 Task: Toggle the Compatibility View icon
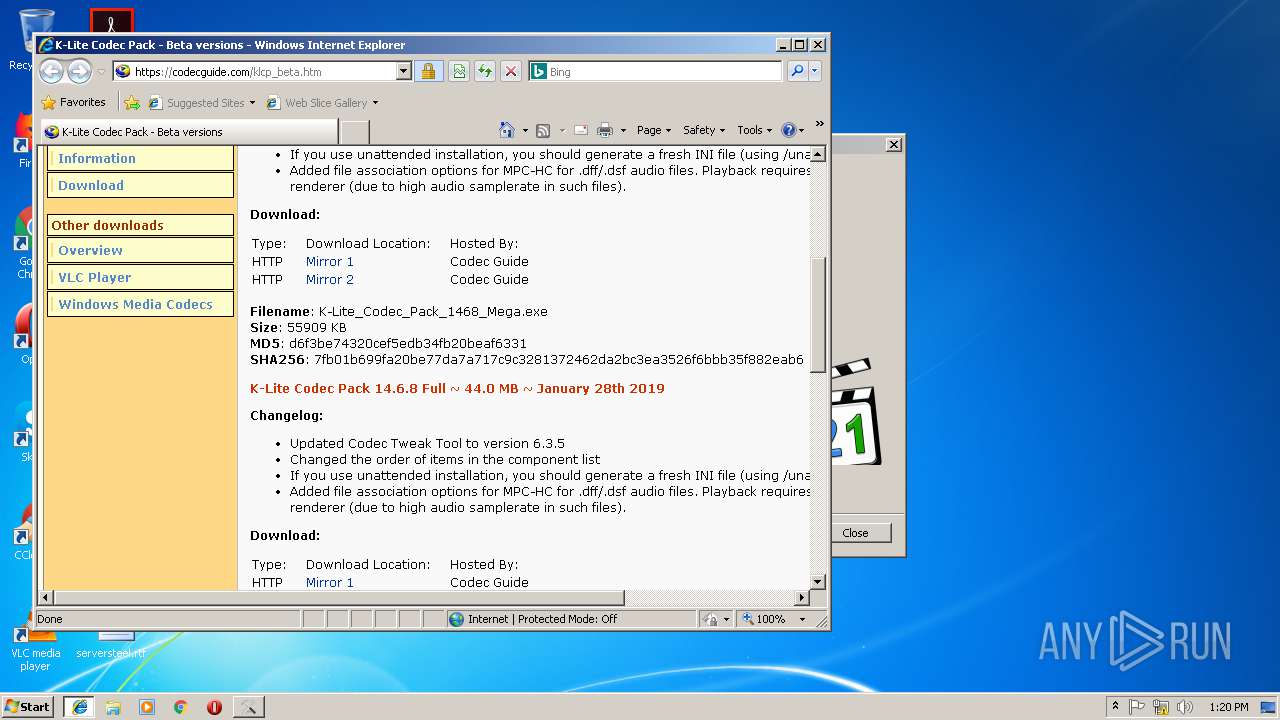[x=458, y=71]
